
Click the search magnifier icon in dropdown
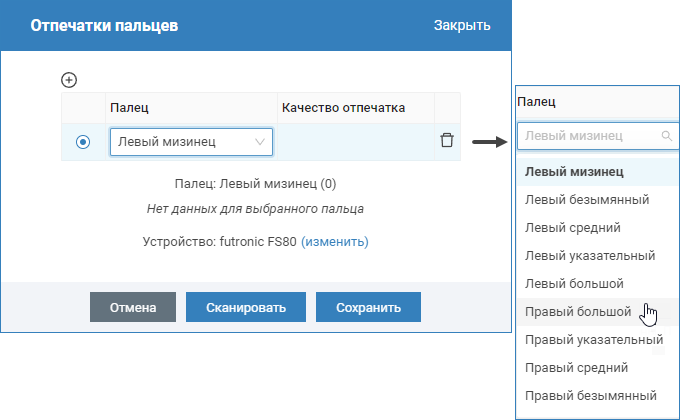tap(667, 136)
